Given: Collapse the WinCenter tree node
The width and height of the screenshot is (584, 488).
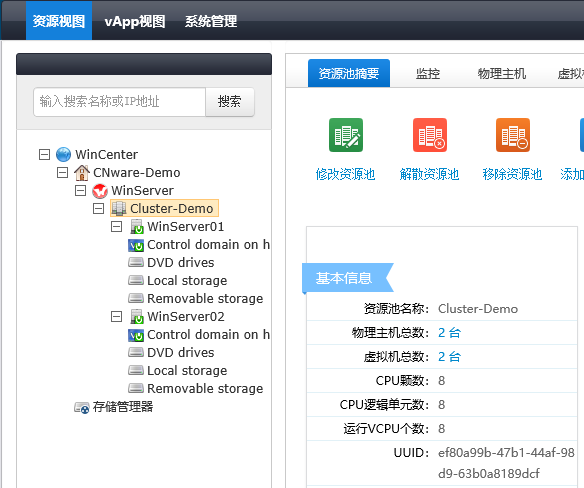Looking at the screenshot, I should coord(44,154).
